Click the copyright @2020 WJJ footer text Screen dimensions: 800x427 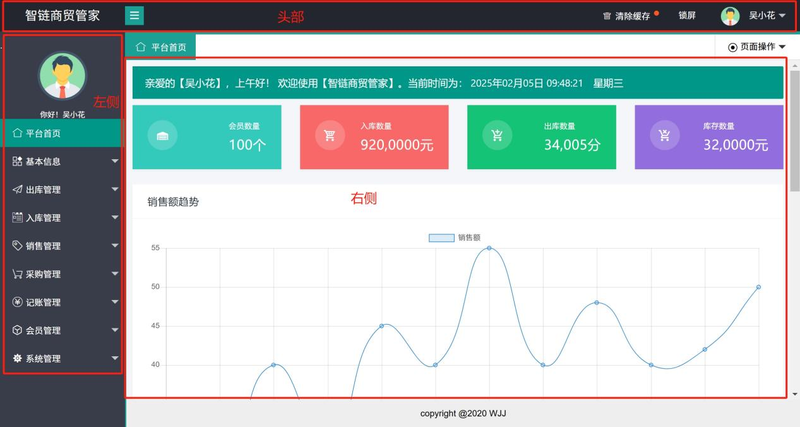pos(463,414)
